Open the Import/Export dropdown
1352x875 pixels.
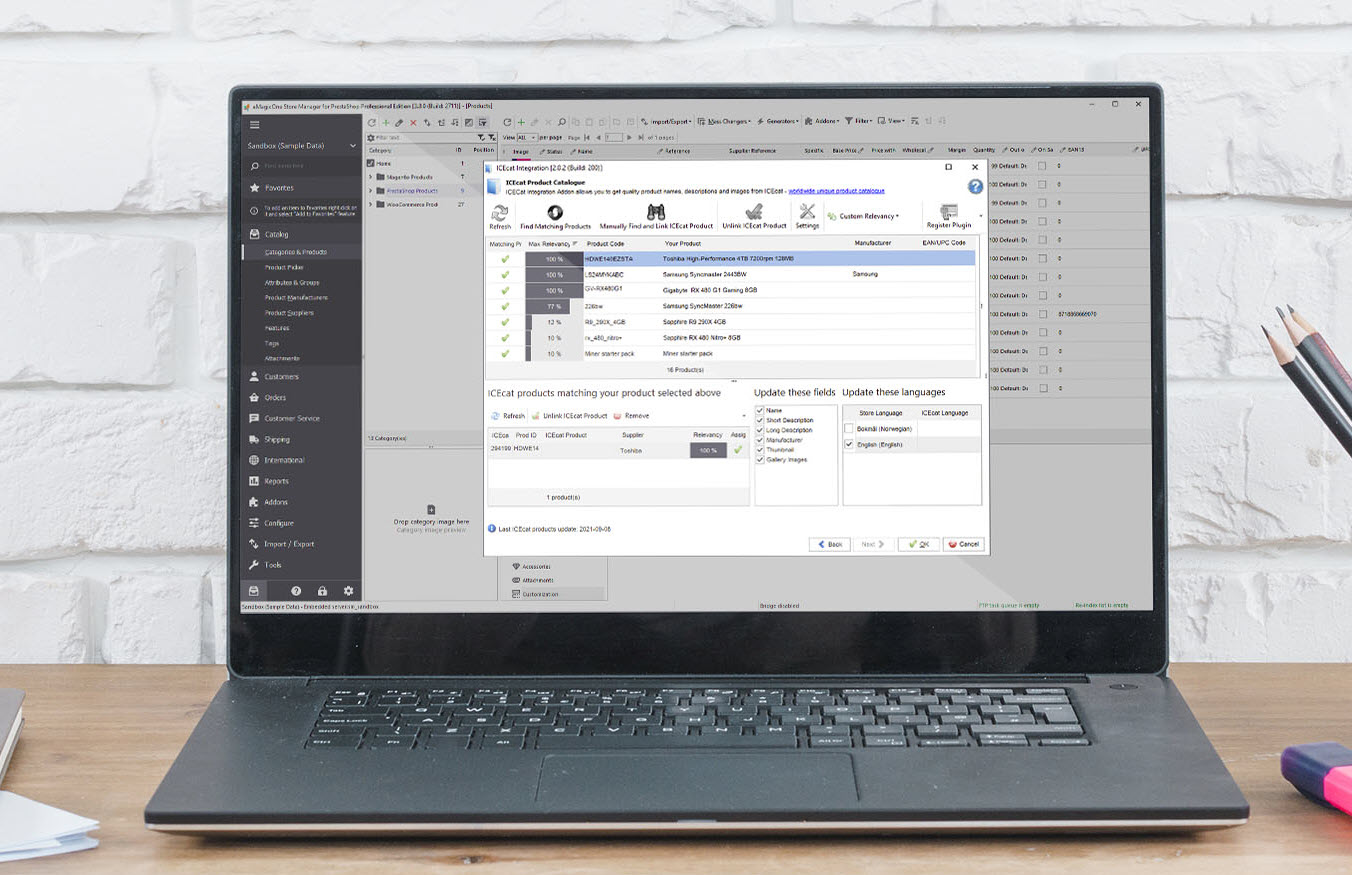tap(665, 122)
